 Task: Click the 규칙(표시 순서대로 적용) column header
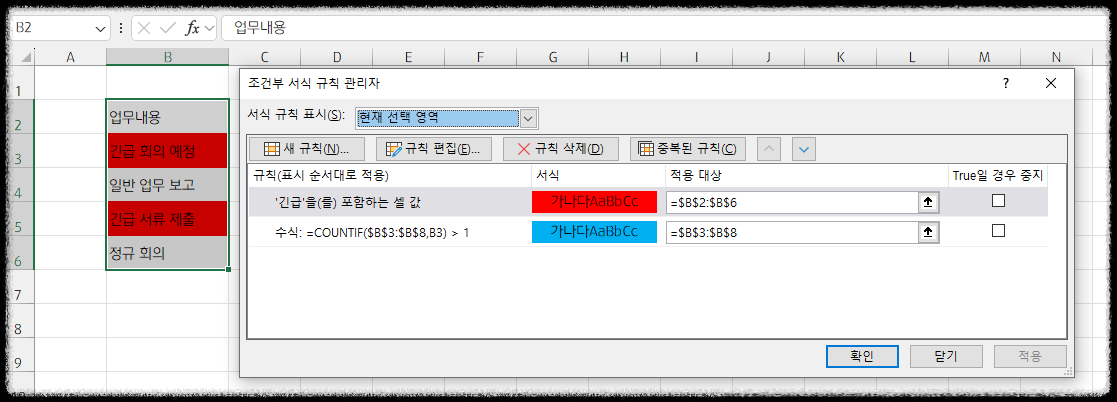pos(390,175)
